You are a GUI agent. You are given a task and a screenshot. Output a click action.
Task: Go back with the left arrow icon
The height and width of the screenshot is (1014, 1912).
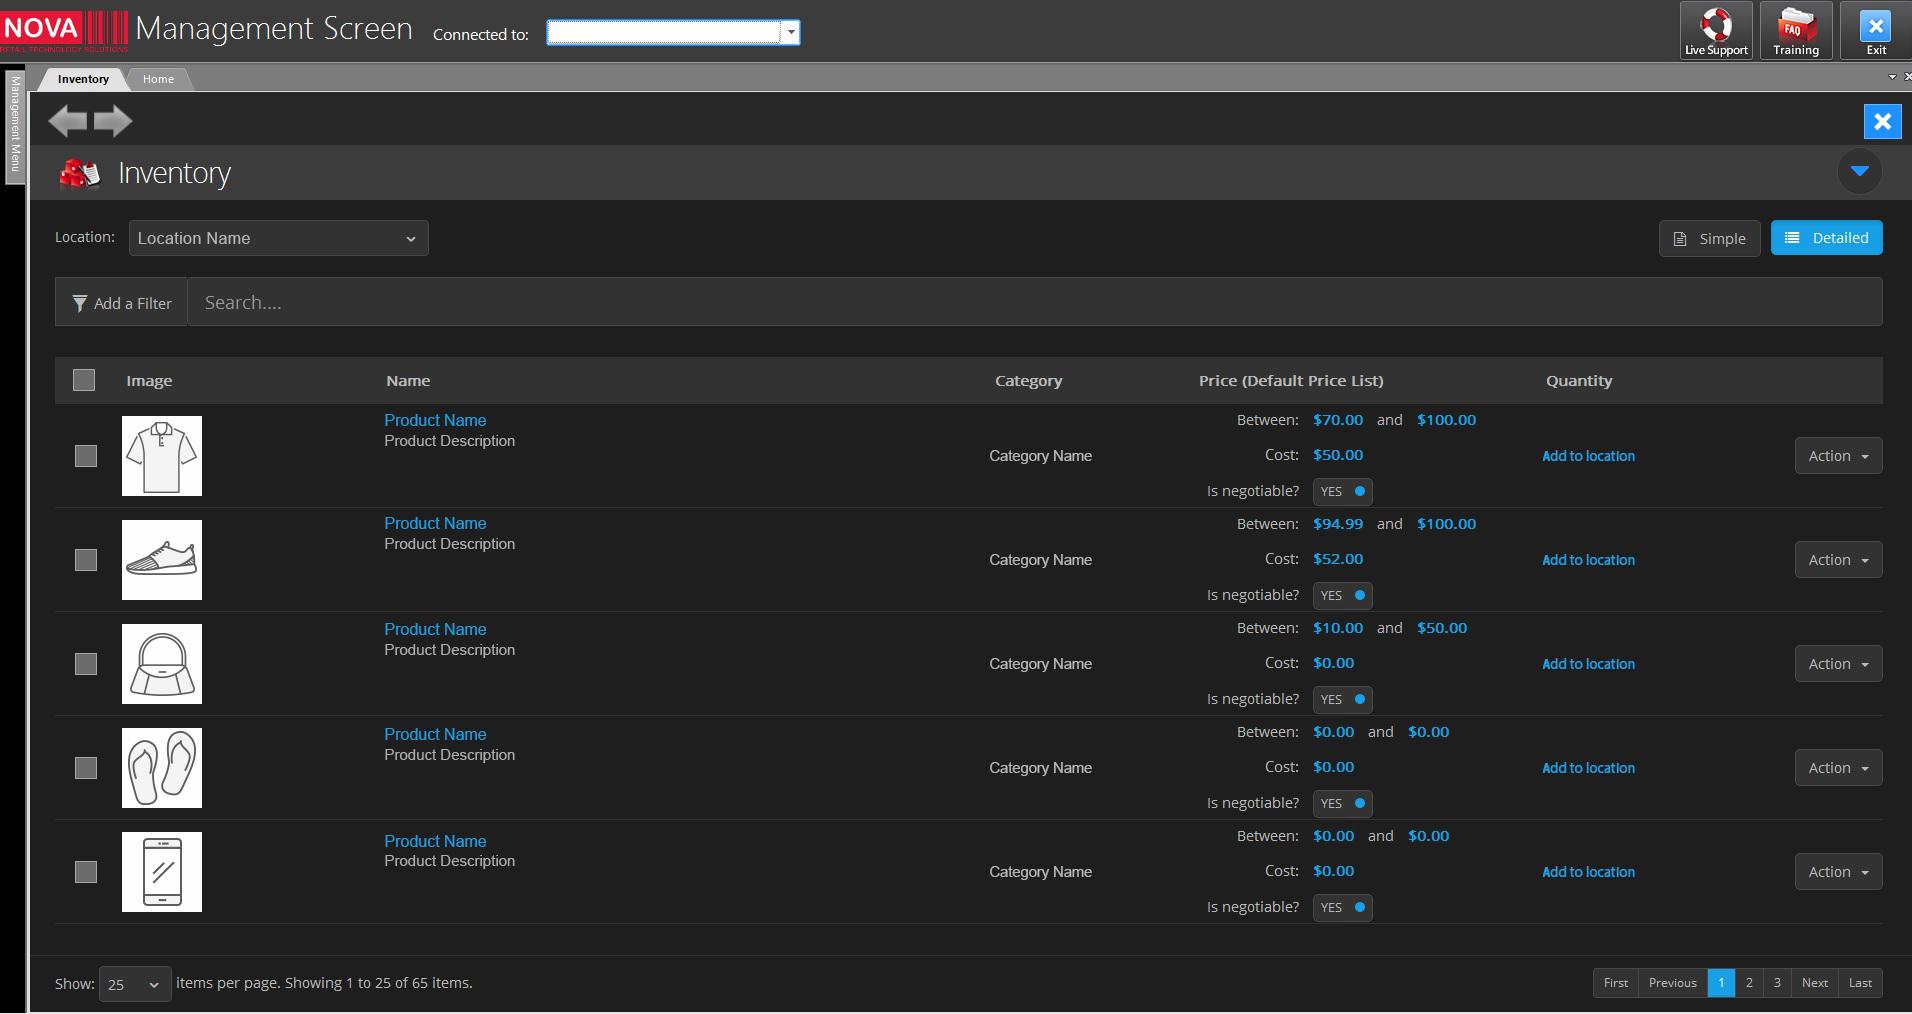(68, 121)
